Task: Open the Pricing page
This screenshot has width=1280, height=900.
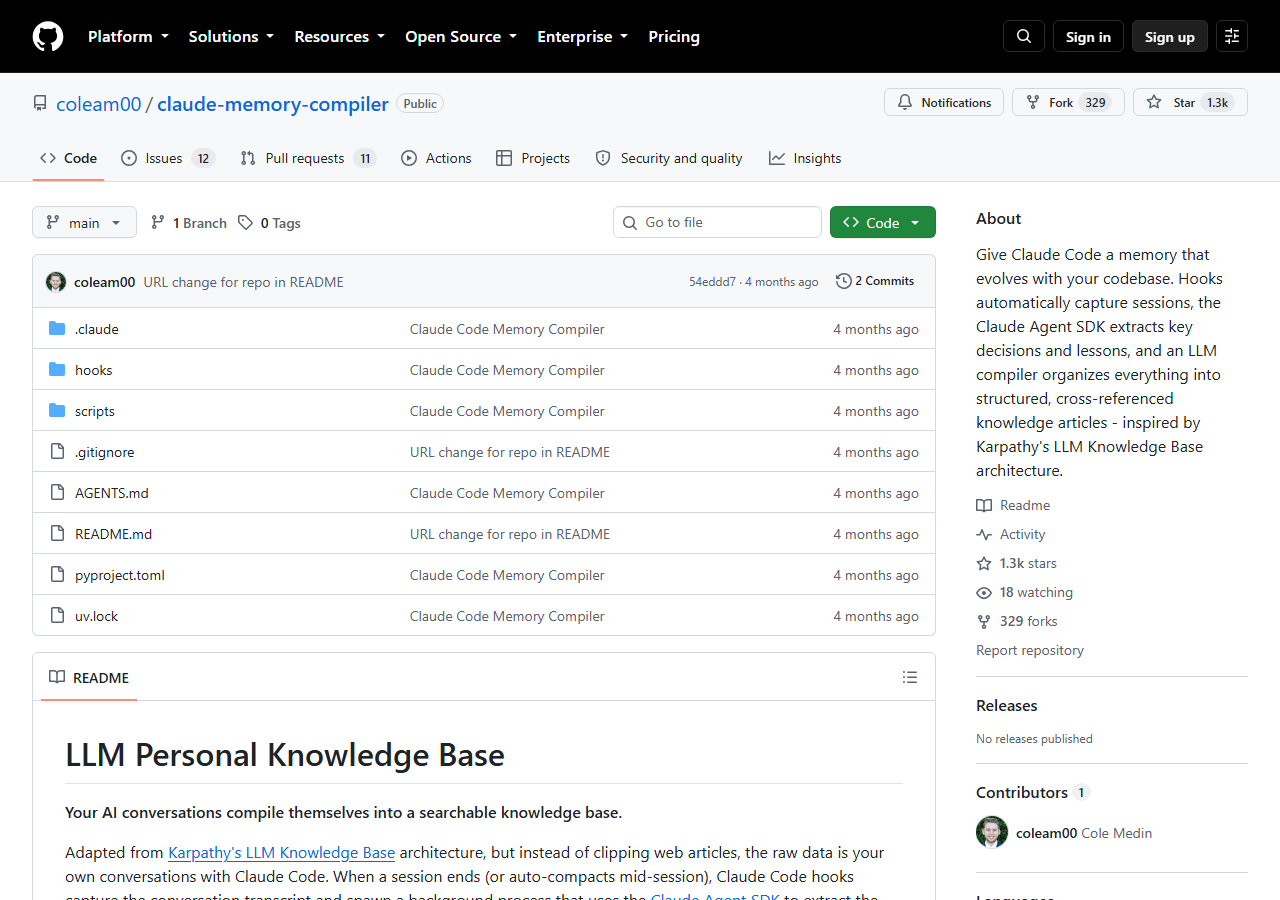Action: click(x=674, y=36)
